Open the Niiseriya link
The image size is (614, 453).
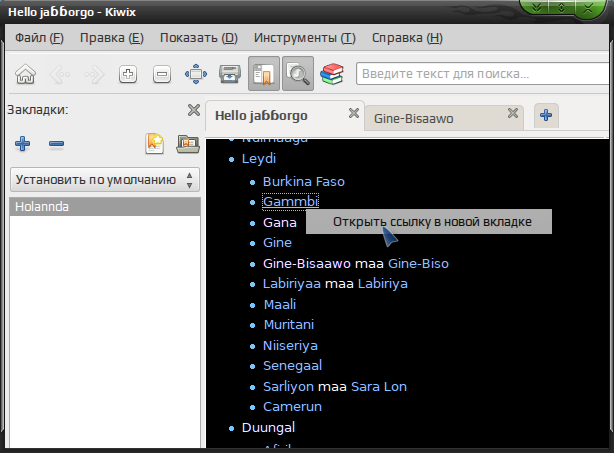coord(290,346)
